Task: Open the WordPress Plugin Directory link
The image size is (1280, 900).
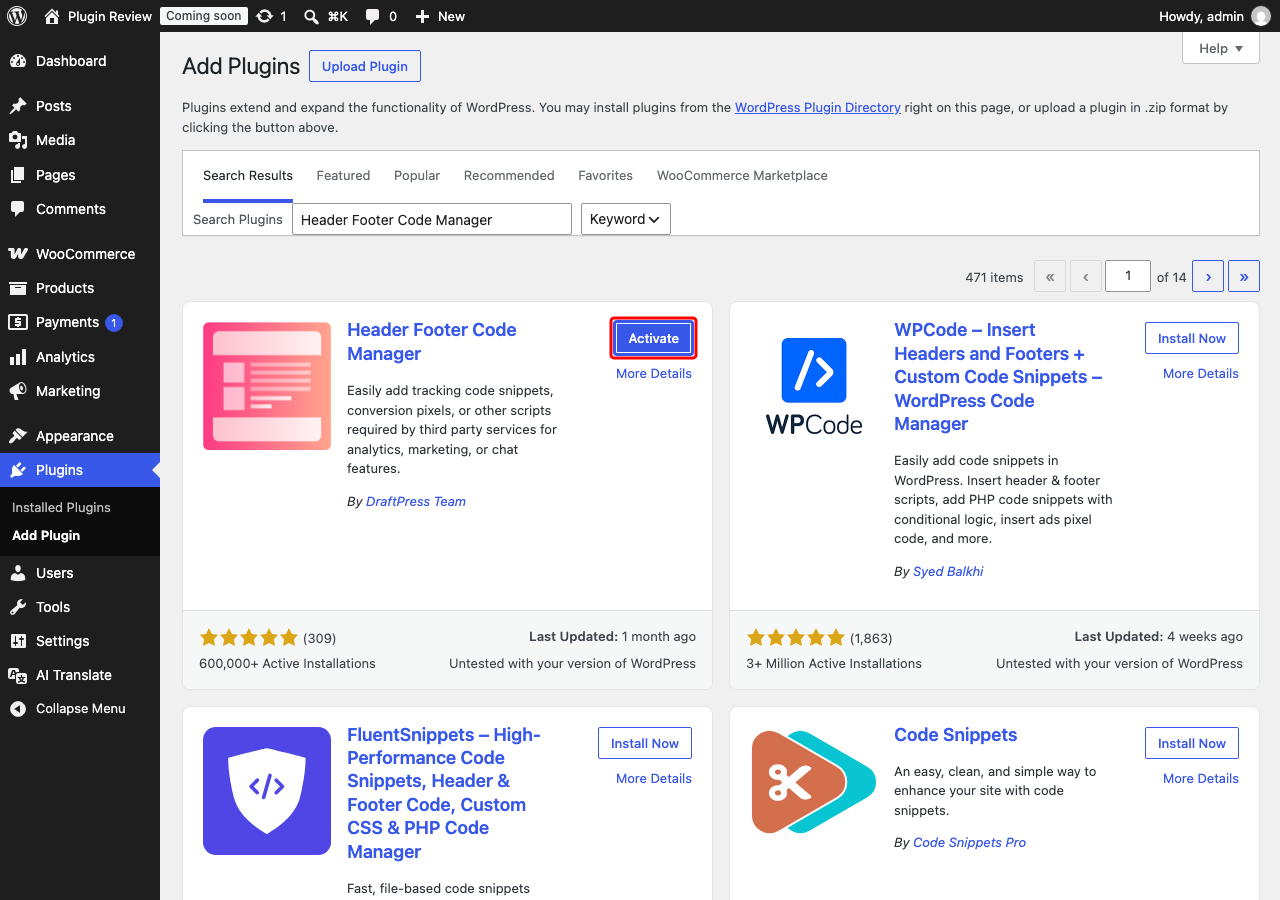Action: pyautogui.click(x=818, y=108)
